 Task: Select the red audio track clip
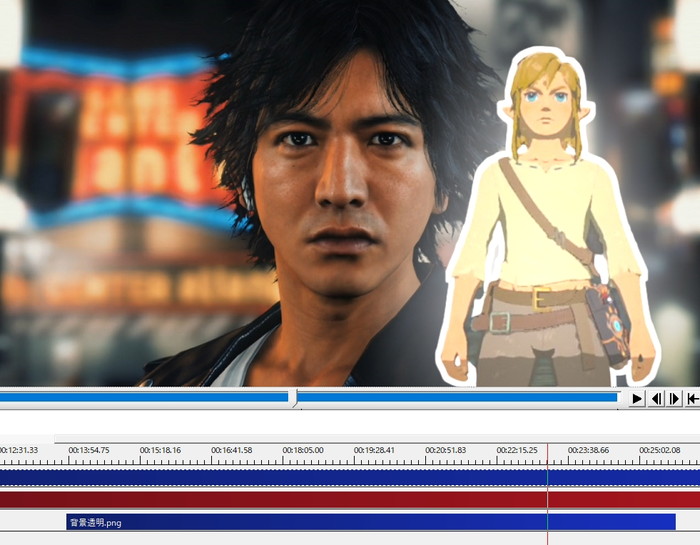[x=350, y=499]
